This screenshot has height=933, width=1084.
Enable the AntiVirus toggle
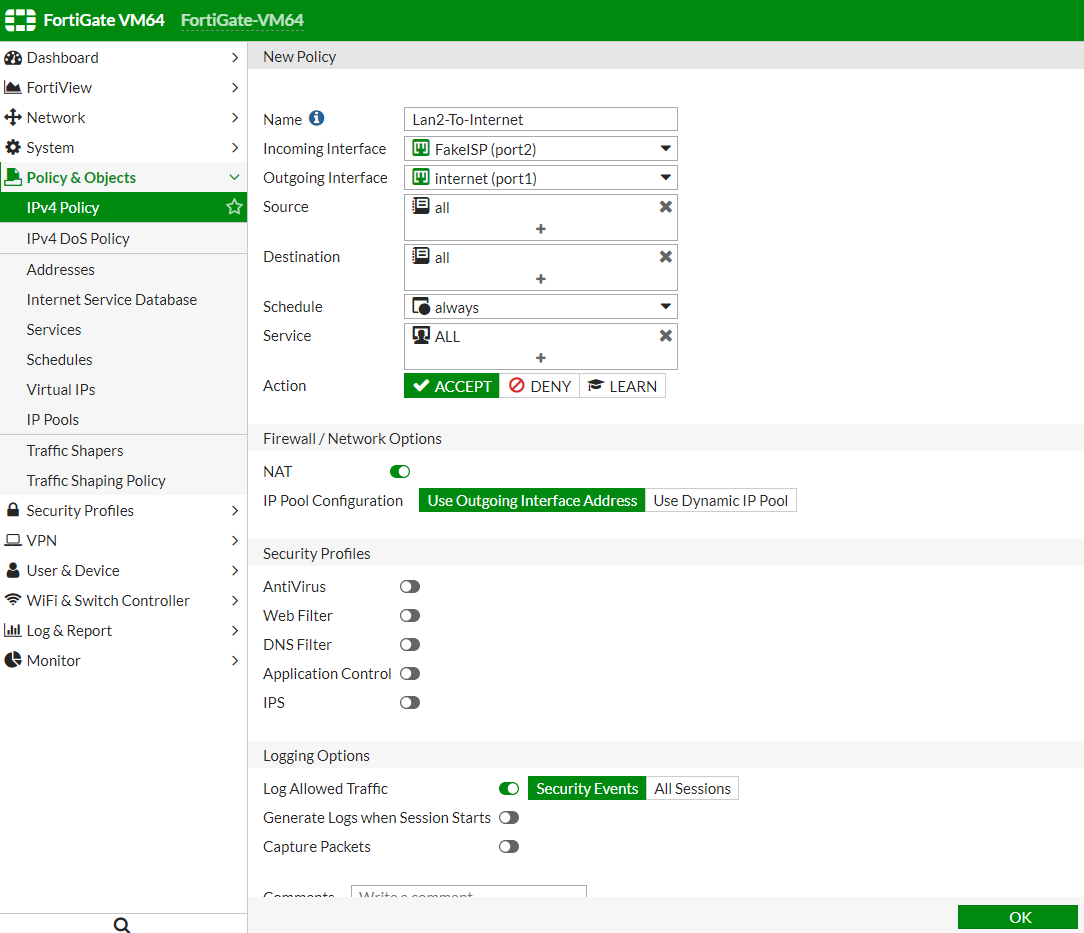point(410,587)
